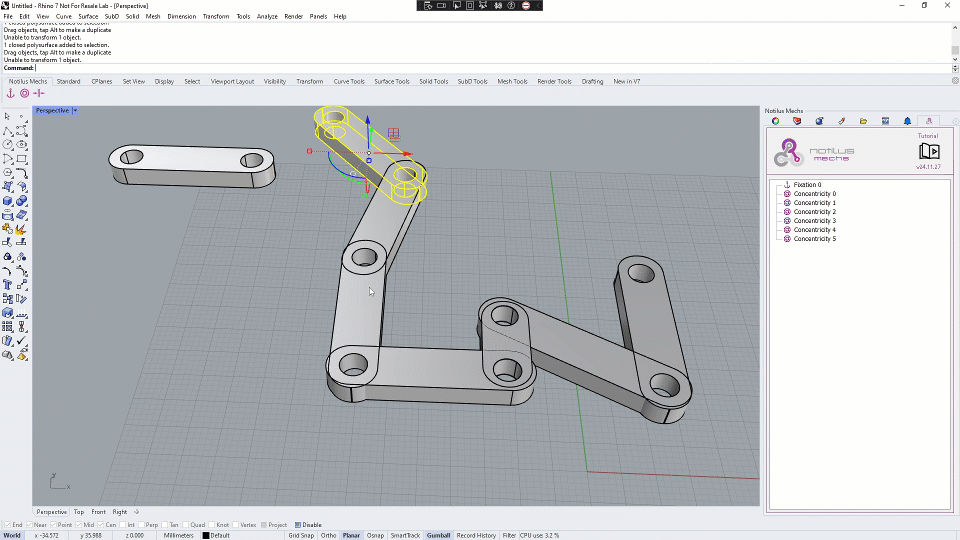
Task: Select the Text object tool
Action: pyautogui.click(x=7, y=285)
